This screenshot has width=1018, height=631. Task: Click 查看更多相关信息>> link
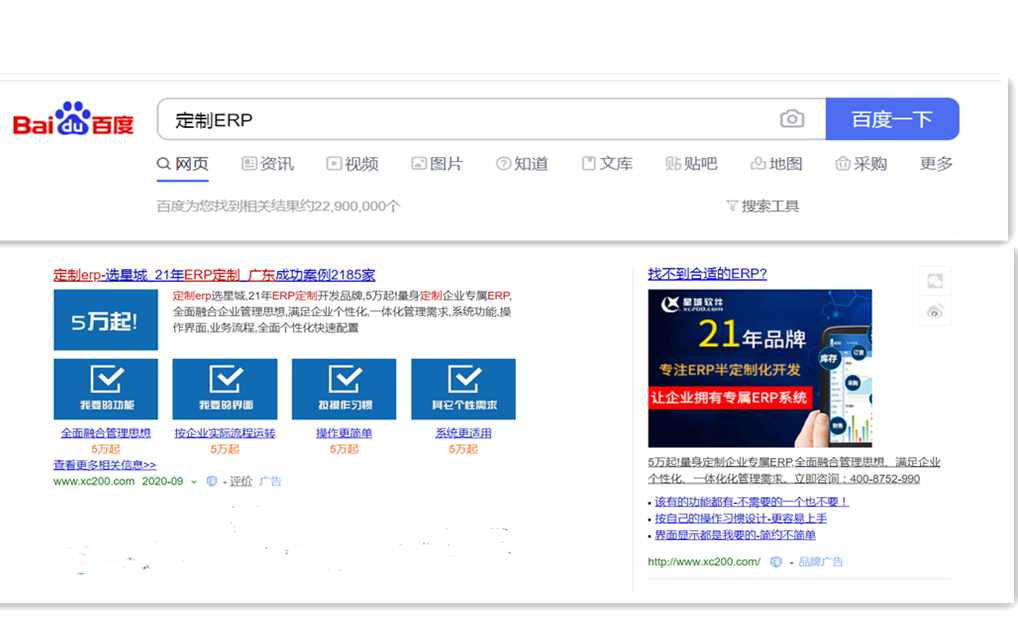click(x=105, y=465)
